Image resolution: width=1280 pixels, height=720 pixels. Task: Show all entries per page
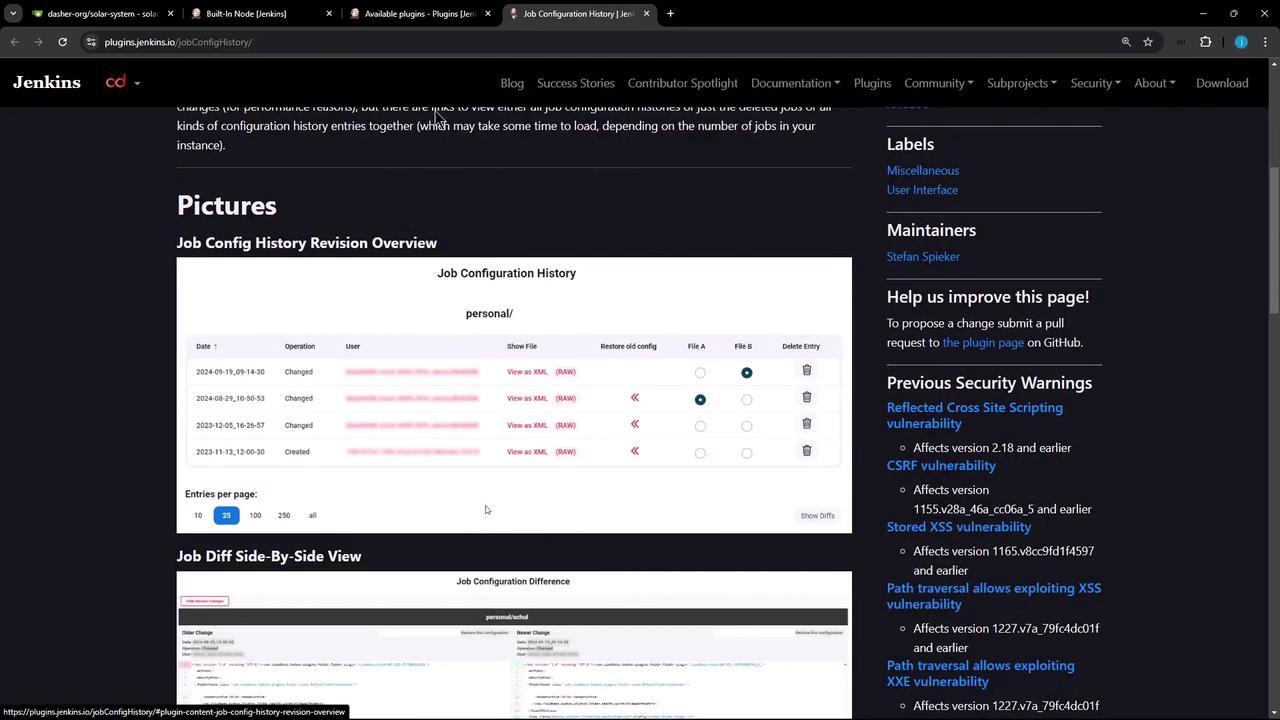(312, 515)
